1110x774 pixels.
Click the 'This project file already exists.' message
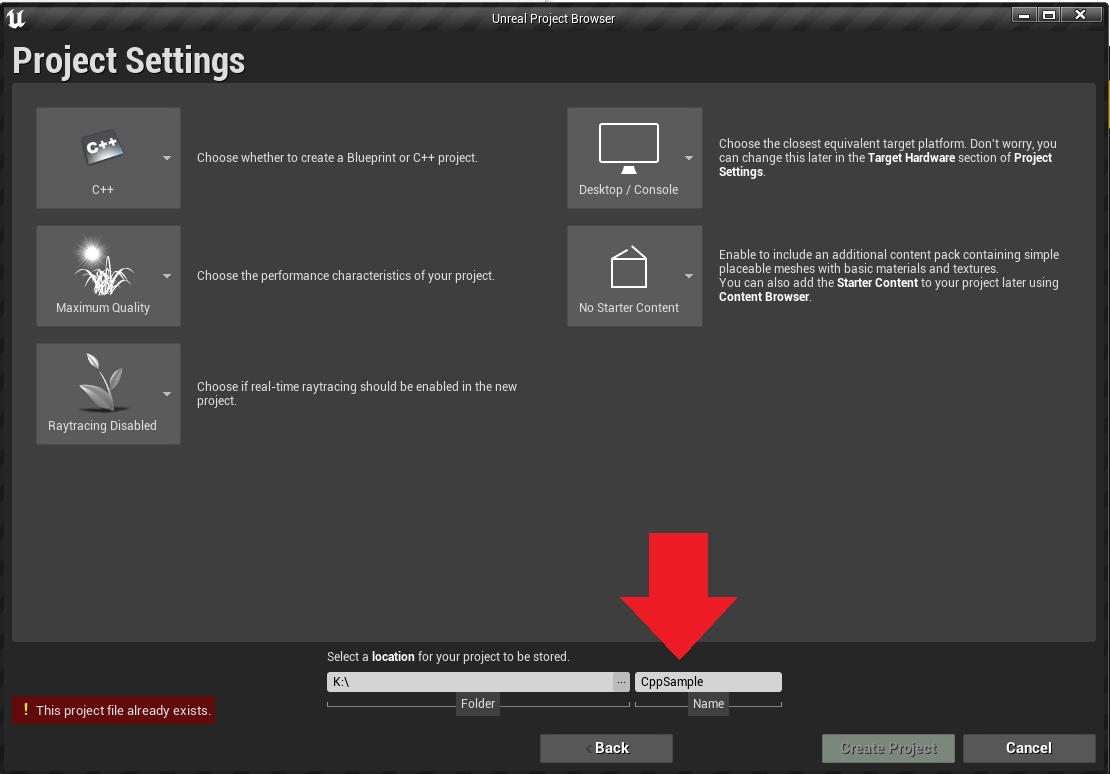coord(123,710)
